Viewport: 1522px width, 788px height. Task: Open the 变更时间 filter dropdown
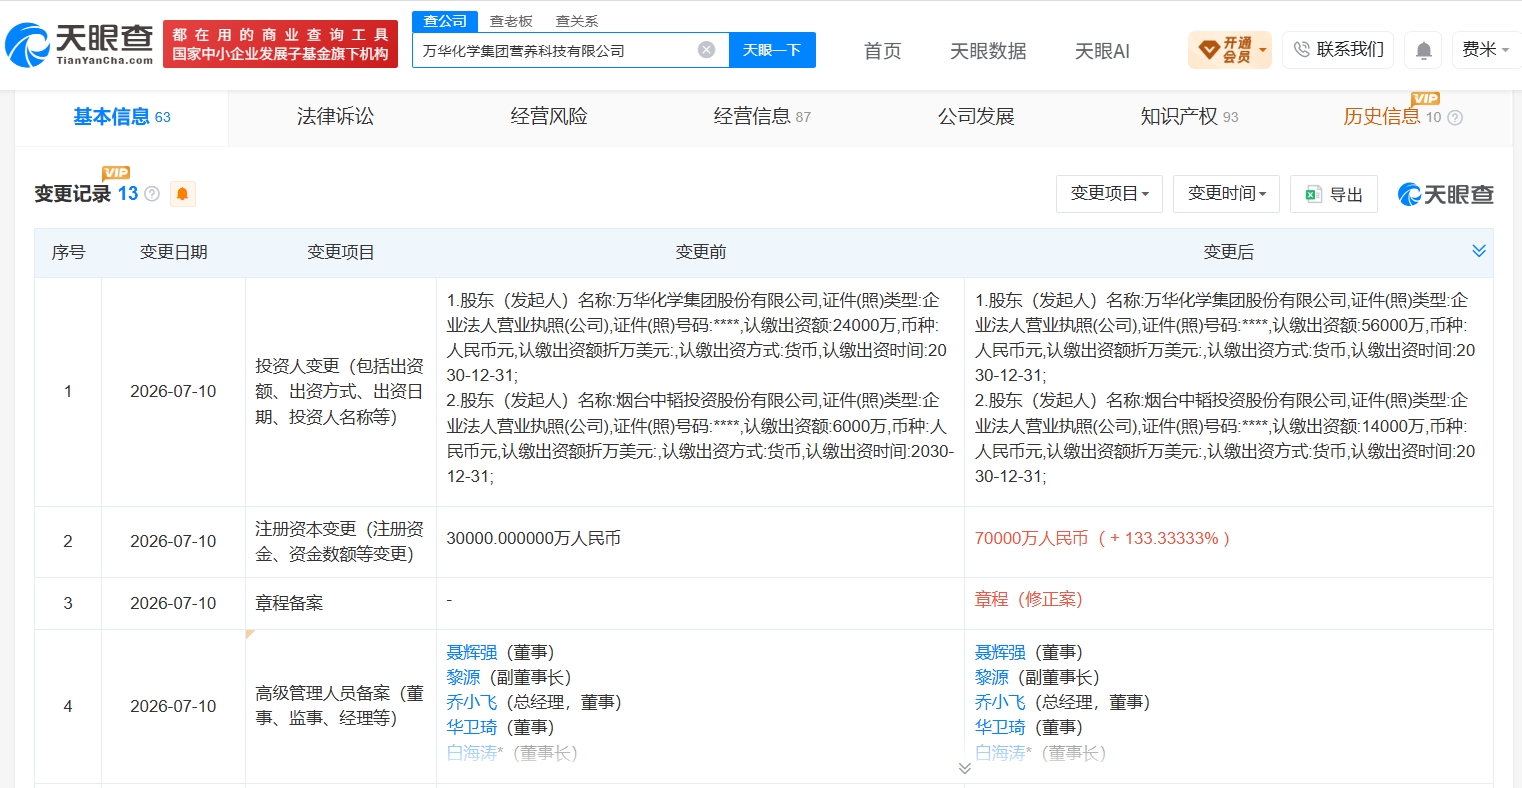click(x=1227, y=194)
